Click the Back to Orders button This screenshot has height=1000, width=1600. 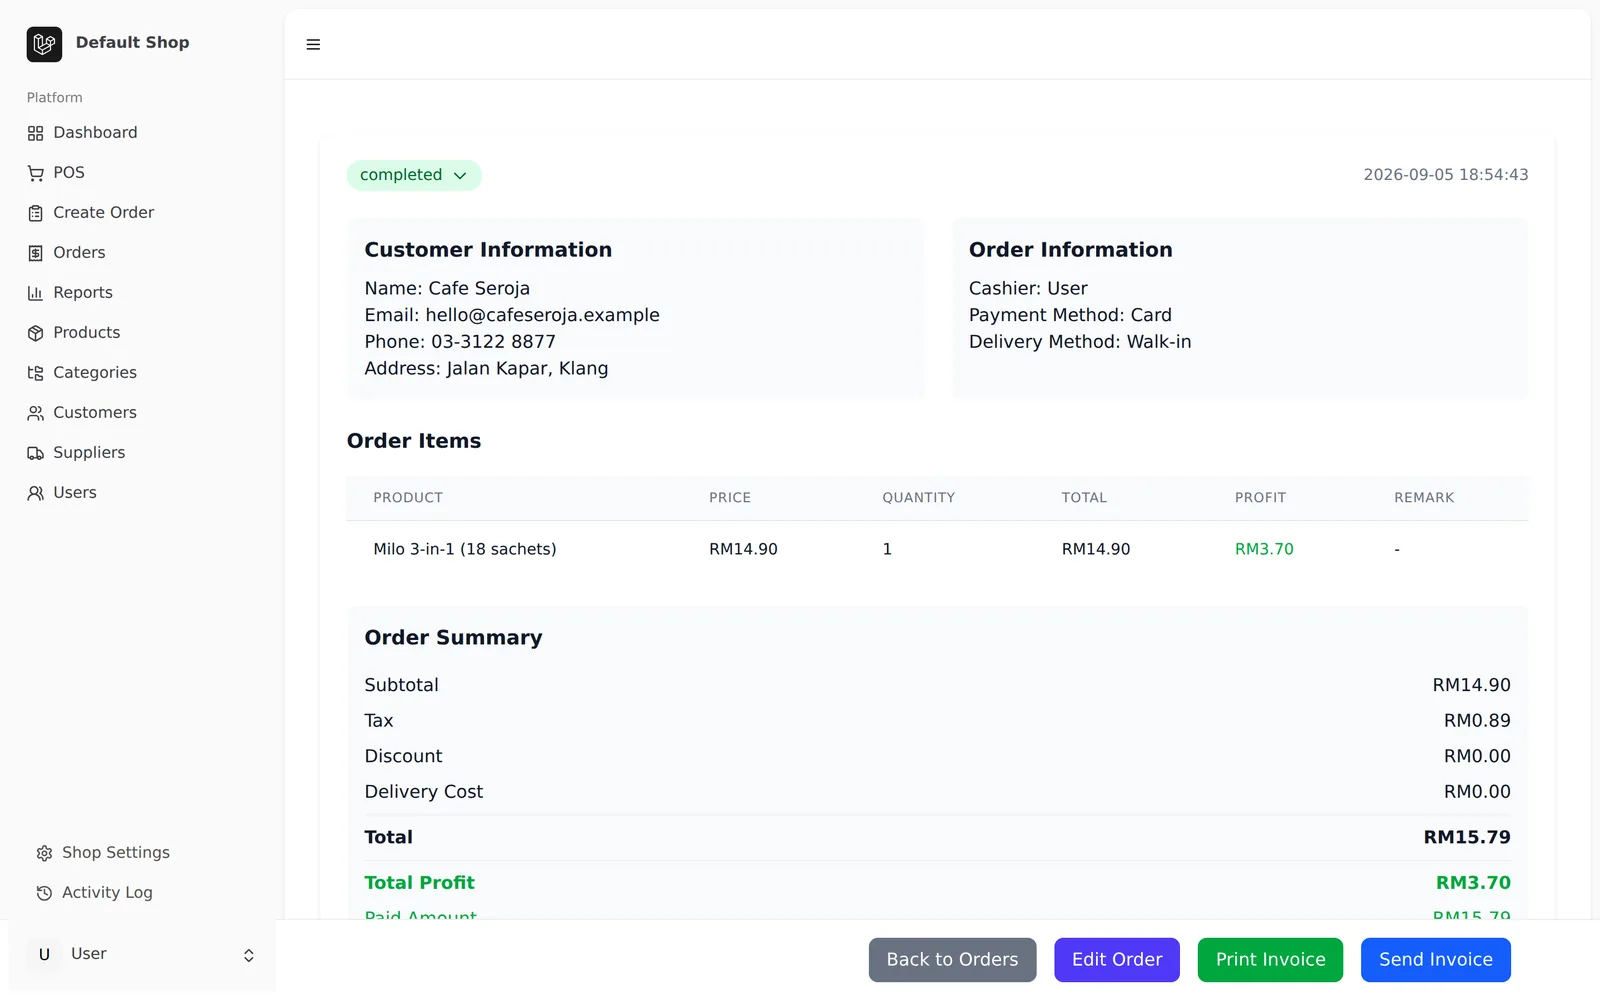pyautogui.click(x=952, y=960)
